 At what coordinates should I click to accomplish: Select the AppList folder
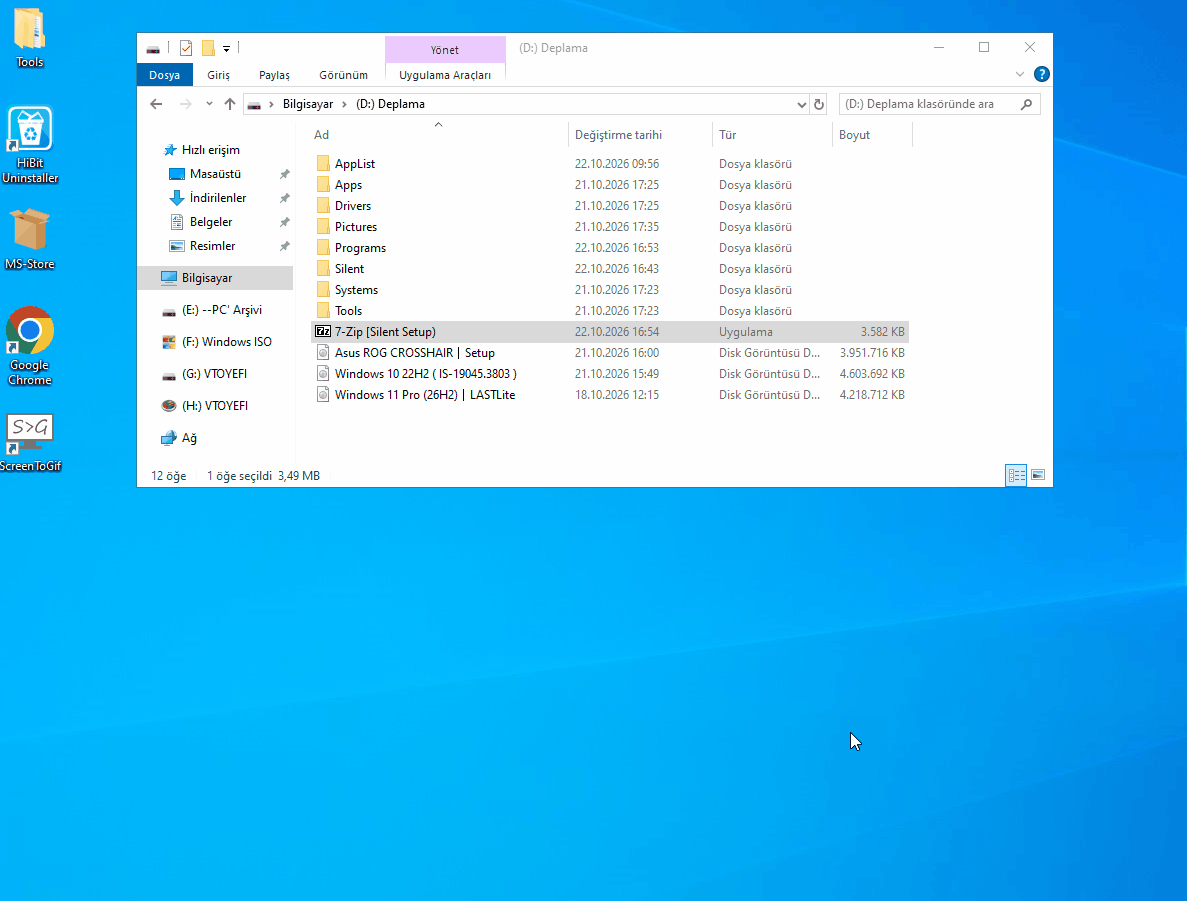[x=609, y=164]
